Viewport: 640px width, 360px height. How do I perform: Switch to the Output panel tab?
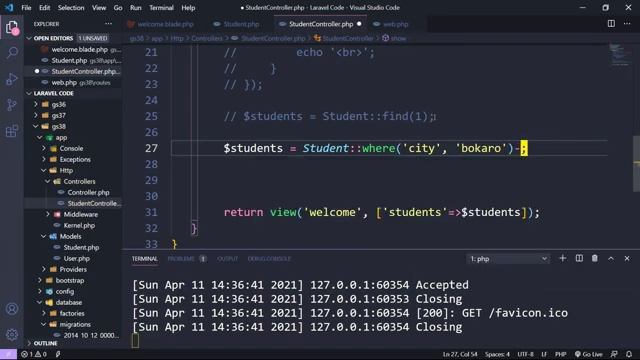click(x=227, y=259)
